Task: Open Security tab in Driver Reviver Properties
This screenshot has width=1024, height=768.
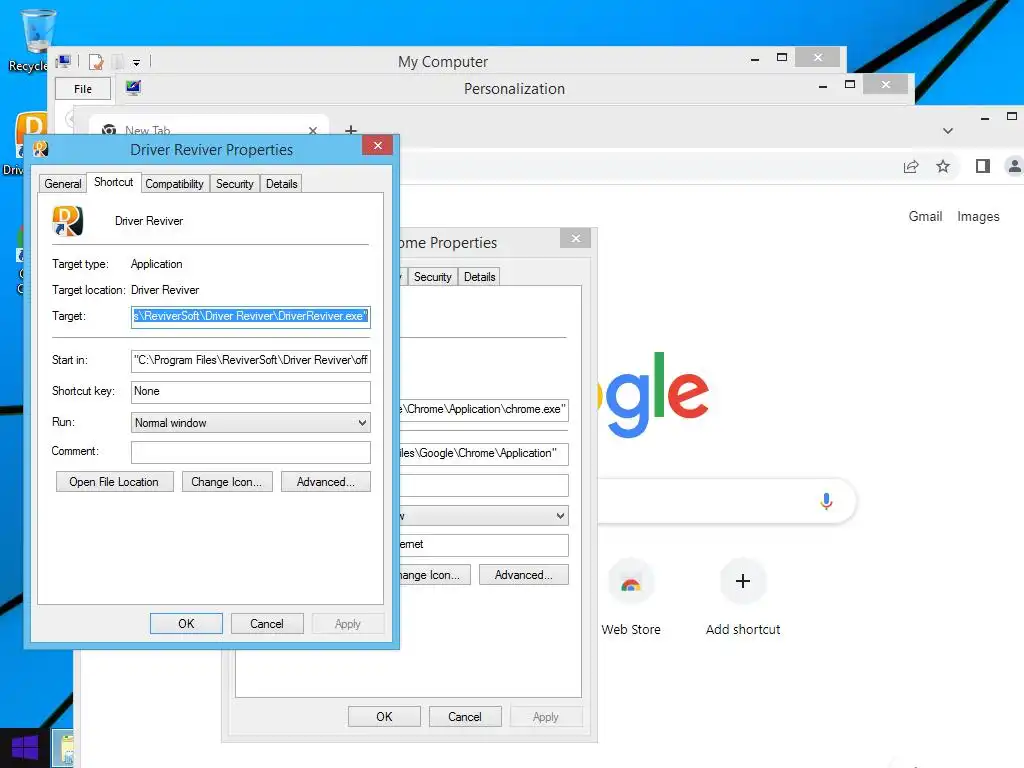Action: (234, 184)
